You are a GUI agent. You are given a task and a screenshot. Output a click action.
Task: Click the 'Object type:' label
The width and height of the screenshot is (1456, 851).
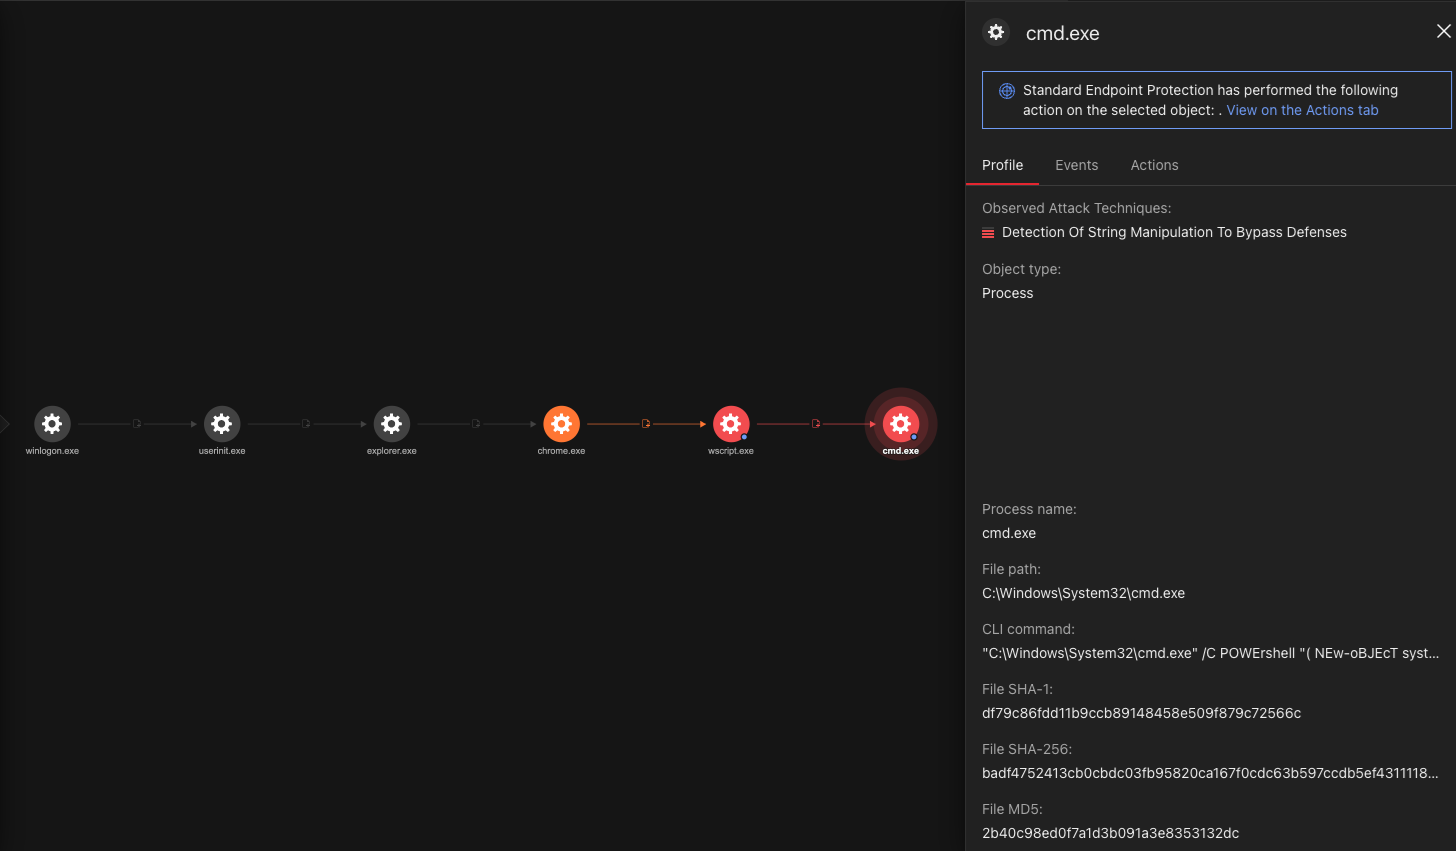1021,269
